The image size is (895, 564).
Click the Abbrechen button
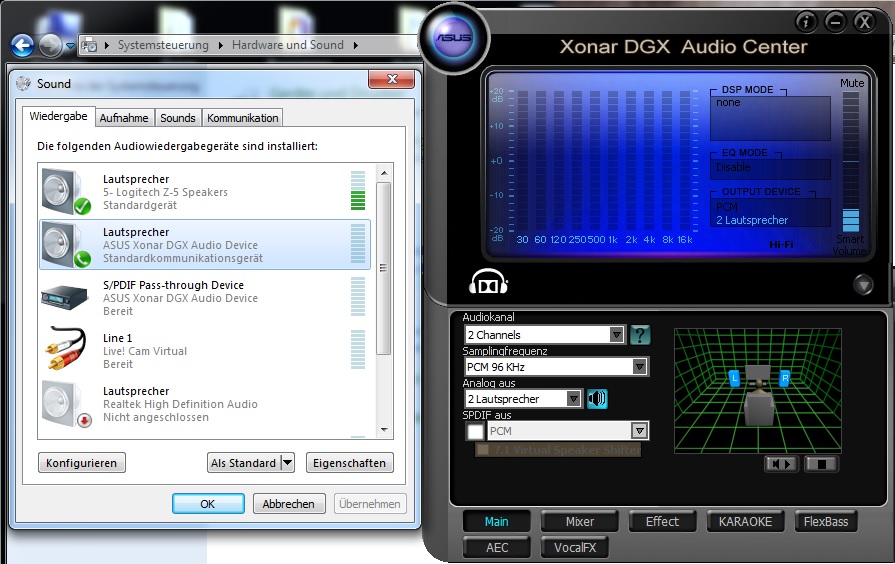point(288,503)
